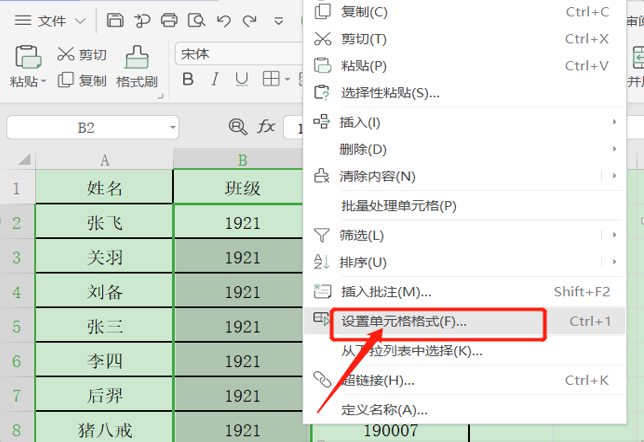Click cell containing 猪八戒
This screenshot has height=442, width=644.
click(x=104, y=428)
